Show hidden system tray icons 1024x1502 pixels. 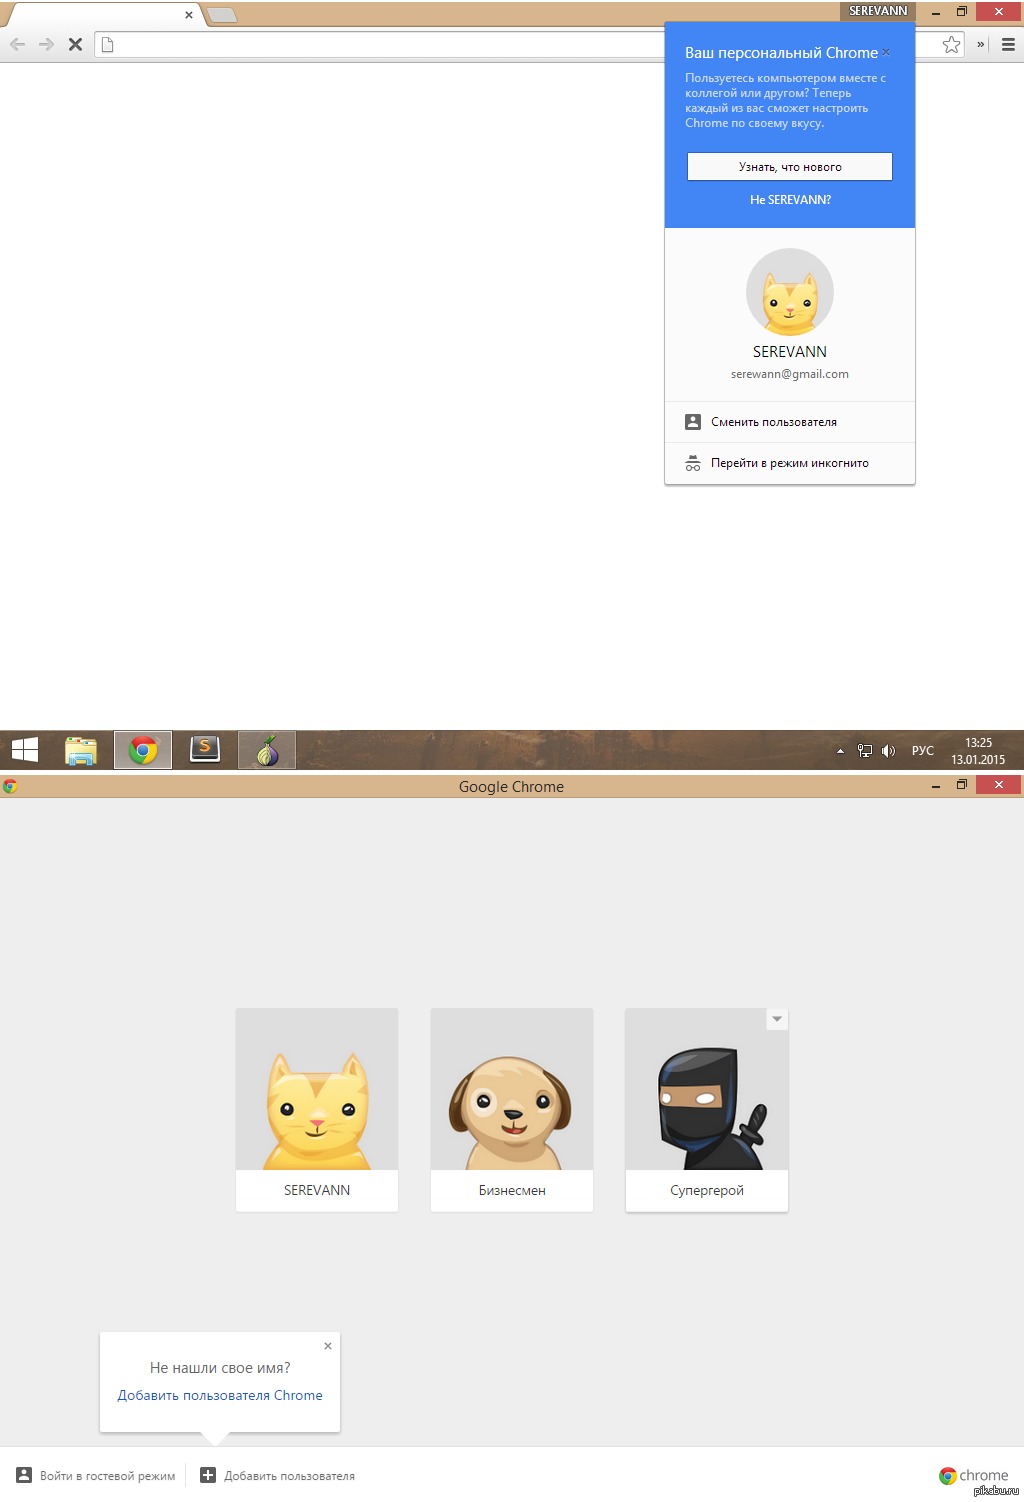[x=840, y=751]
